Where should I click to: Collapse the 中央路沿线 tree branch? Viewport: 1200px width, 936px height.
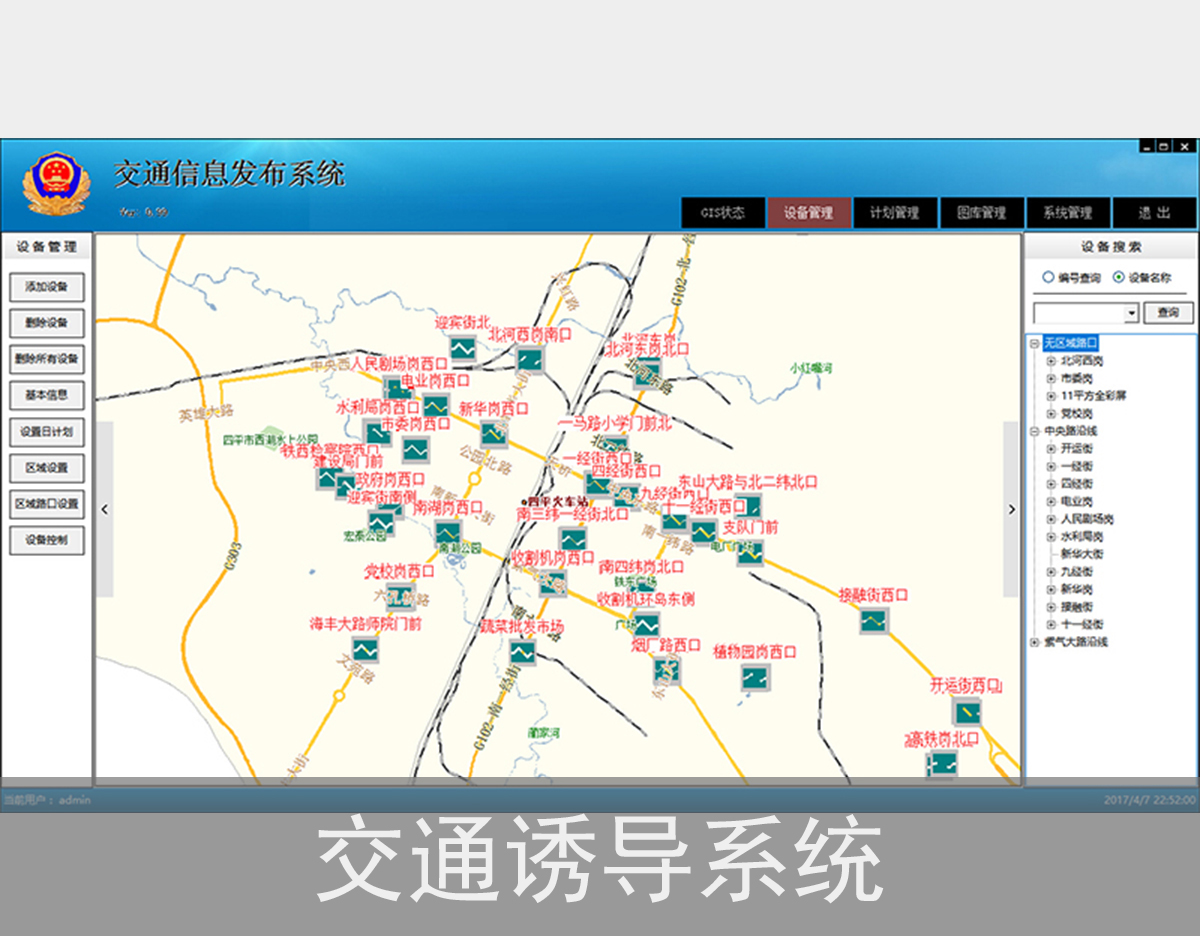pyautogui.click(x=1035, y=430)
